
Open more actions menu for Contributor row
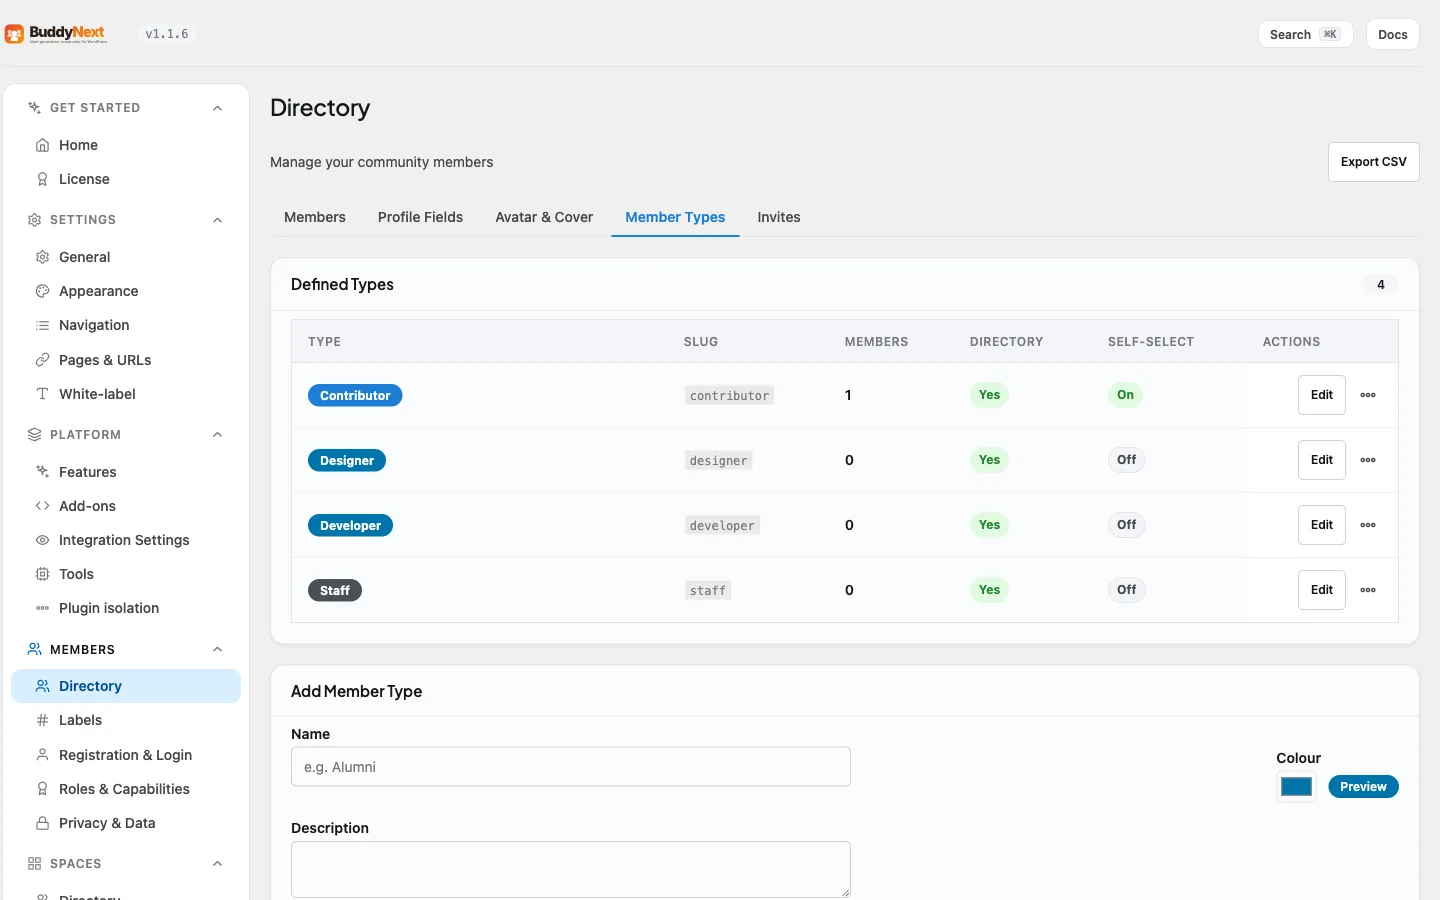coord(1368,395)
